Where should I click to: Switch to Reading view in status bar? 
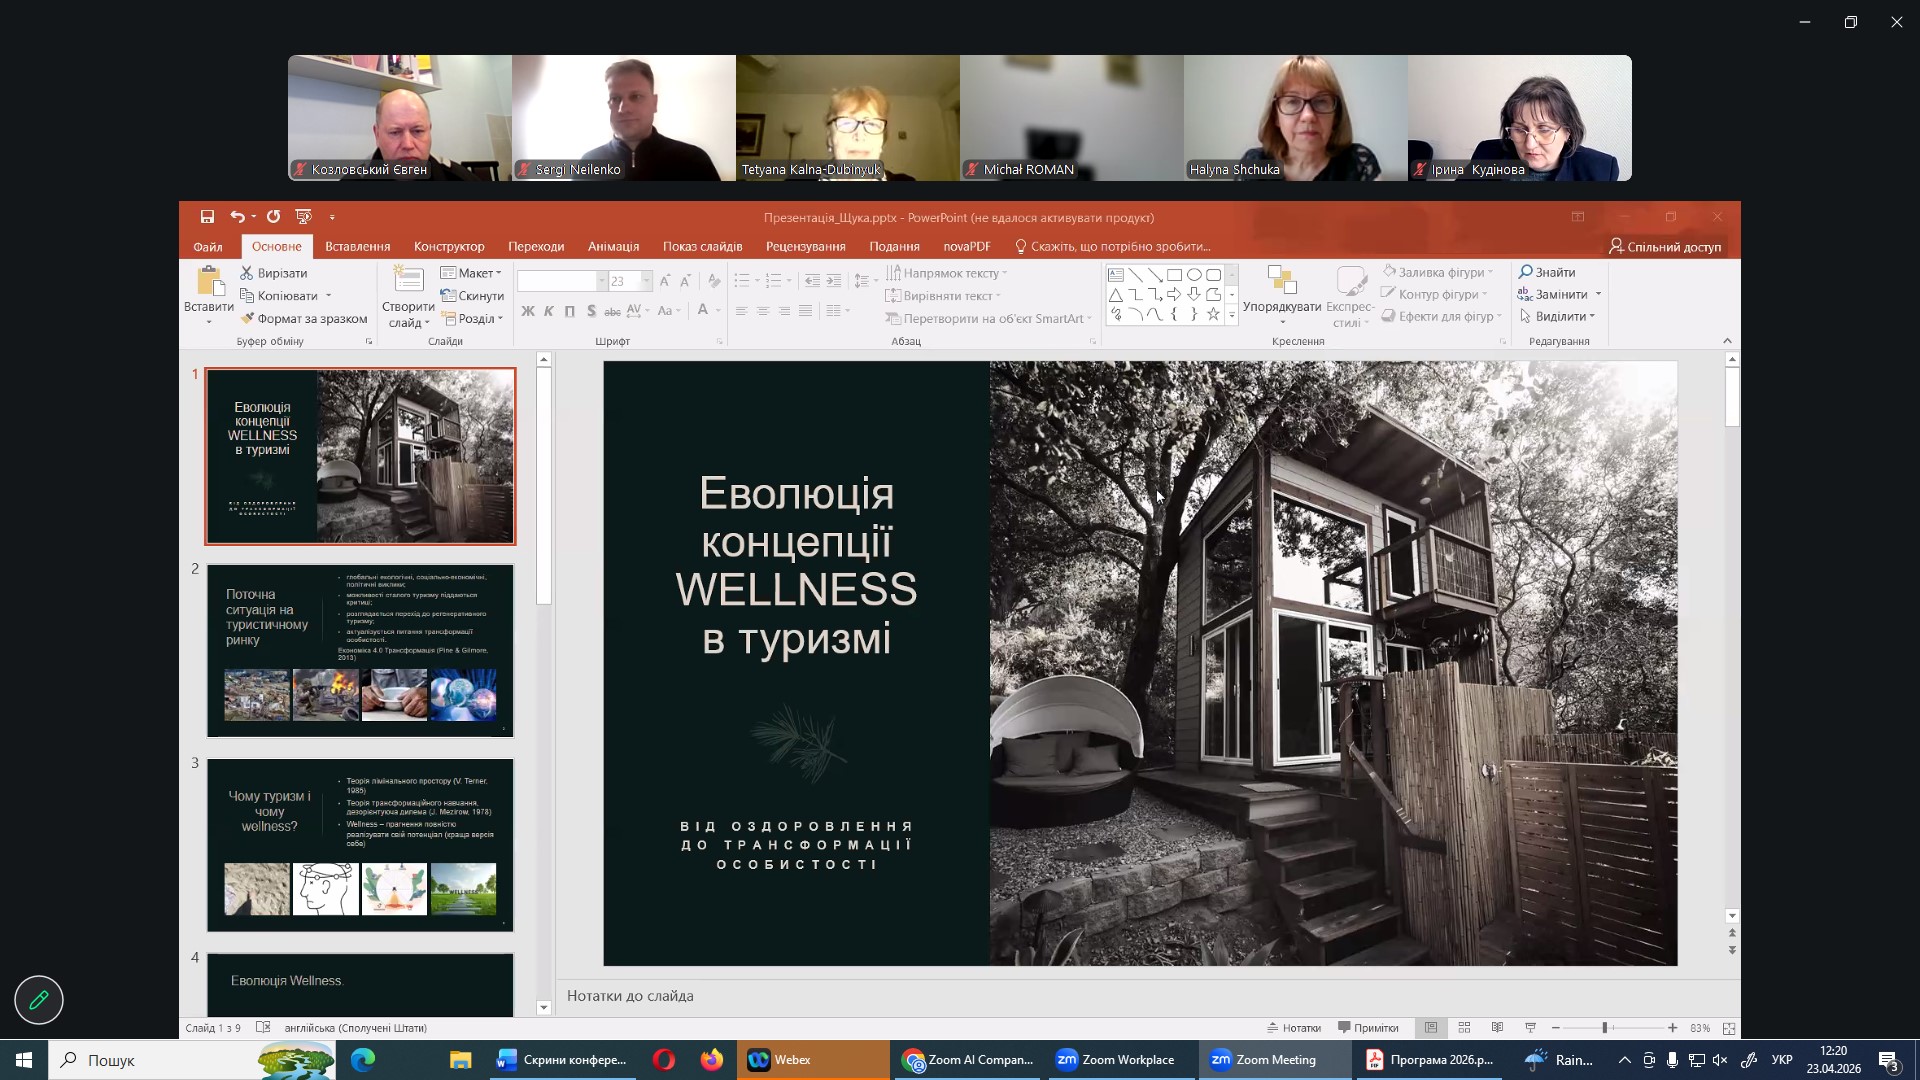[1497, 1028]
